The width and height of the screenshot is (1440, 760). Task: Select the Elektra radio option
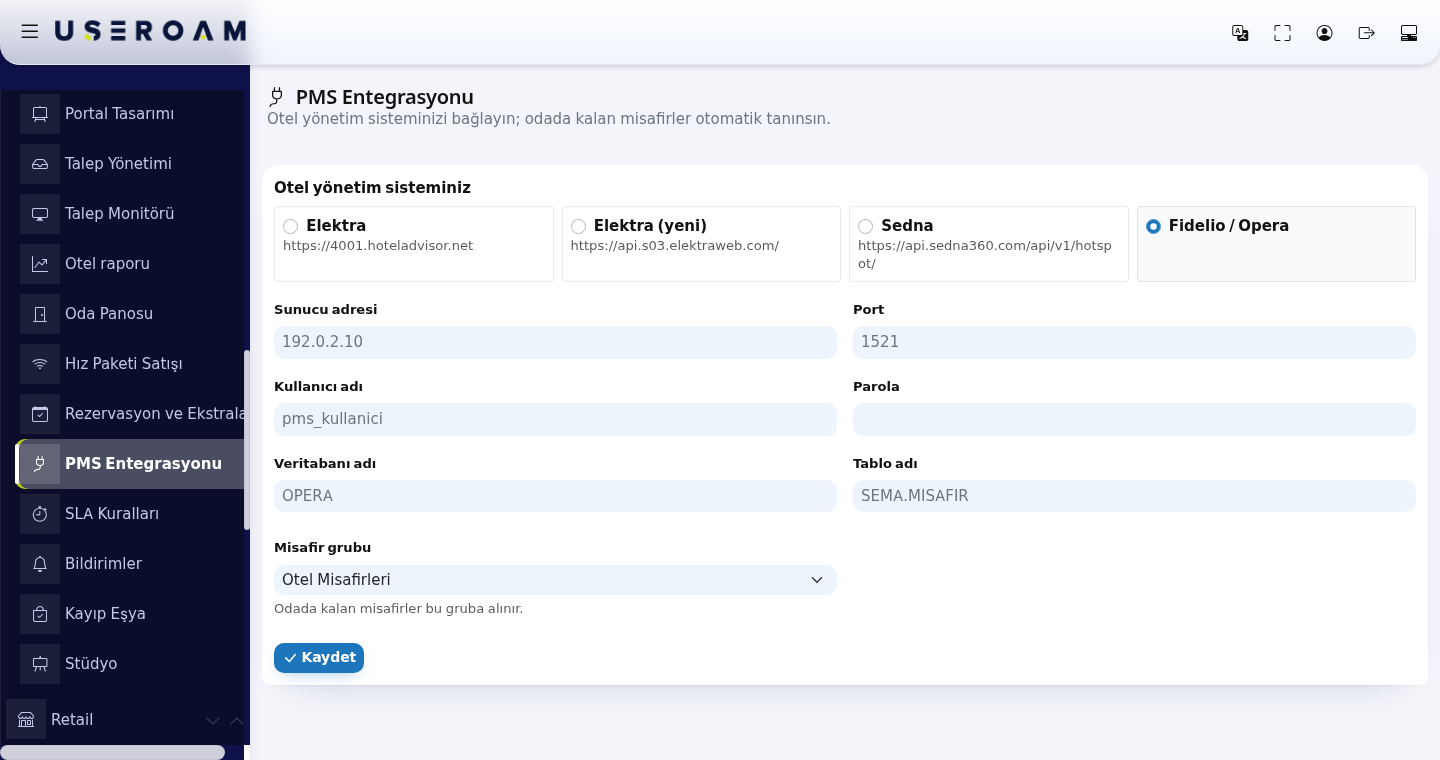tap(290, 227)
